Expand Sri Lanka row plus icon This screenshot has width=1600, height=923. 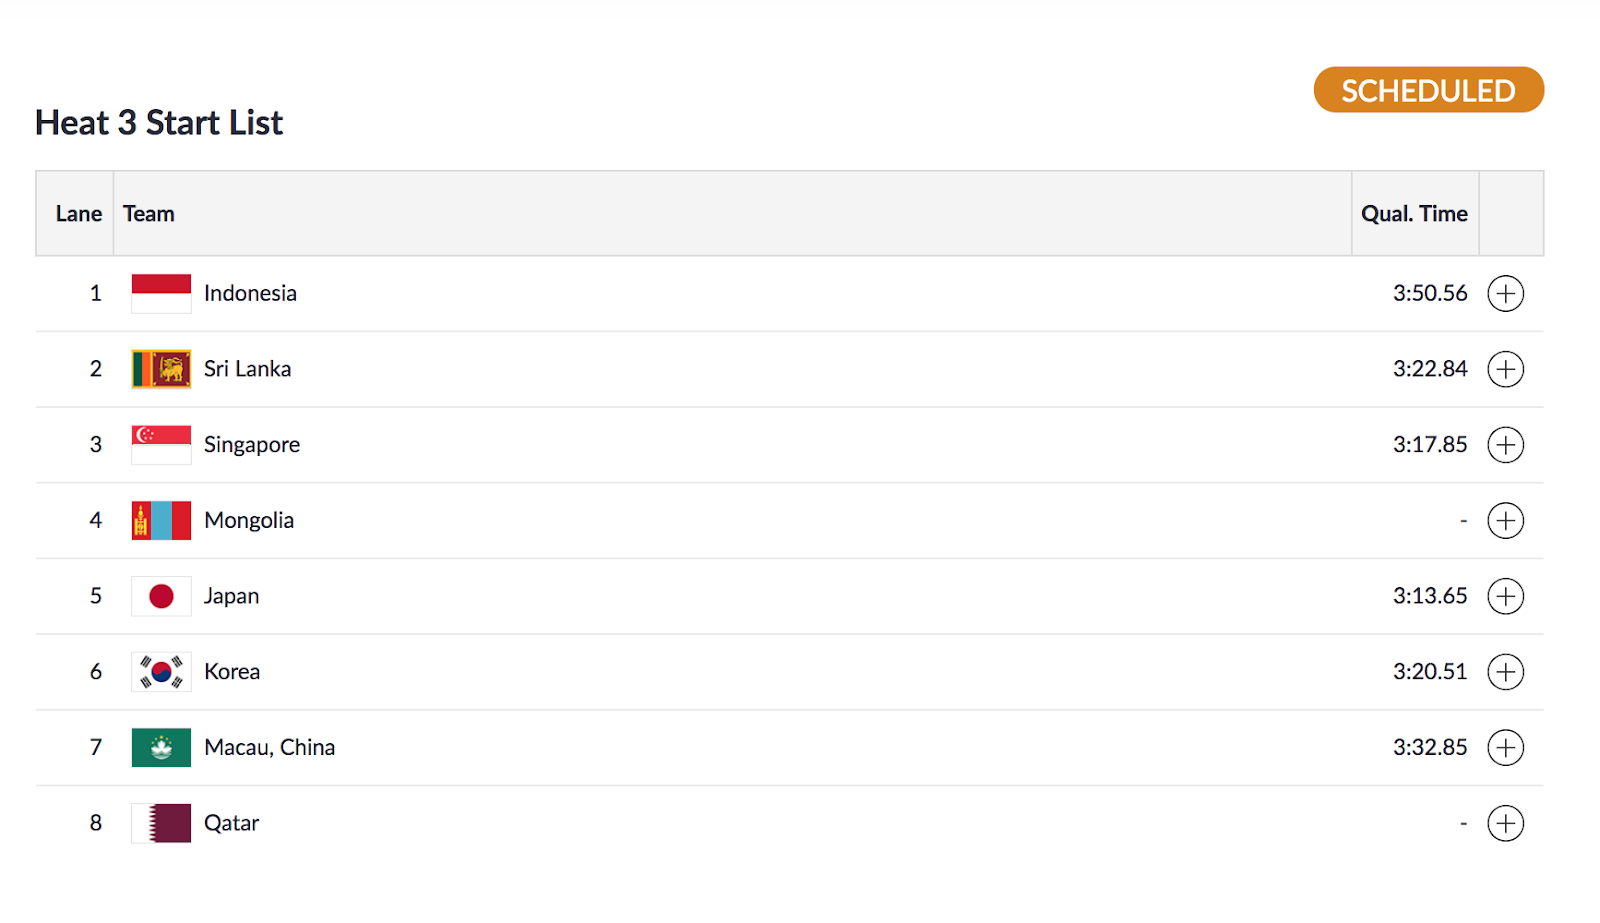(x=1505, y=369)
